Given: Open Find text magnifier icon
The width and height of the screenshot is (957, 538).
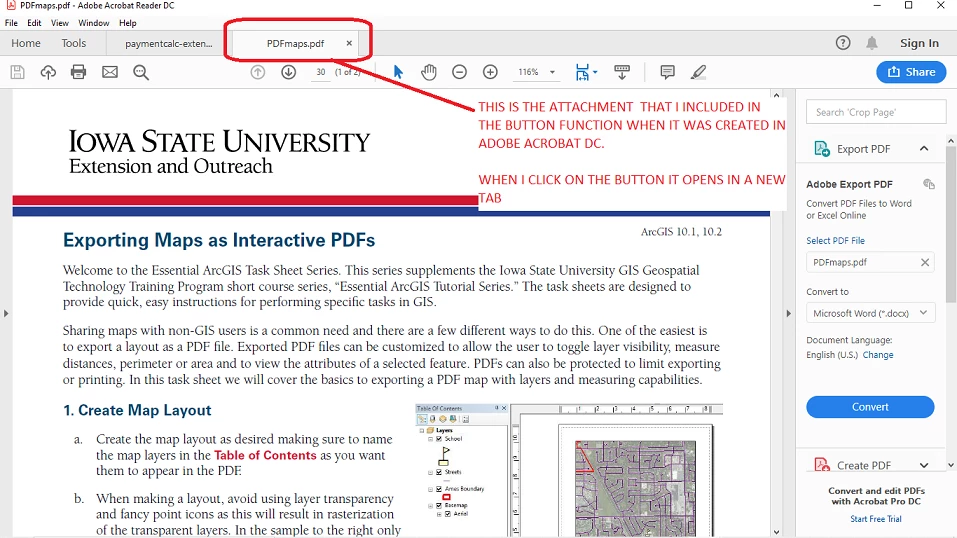Looking at the screenshot, I should (141, 72).
